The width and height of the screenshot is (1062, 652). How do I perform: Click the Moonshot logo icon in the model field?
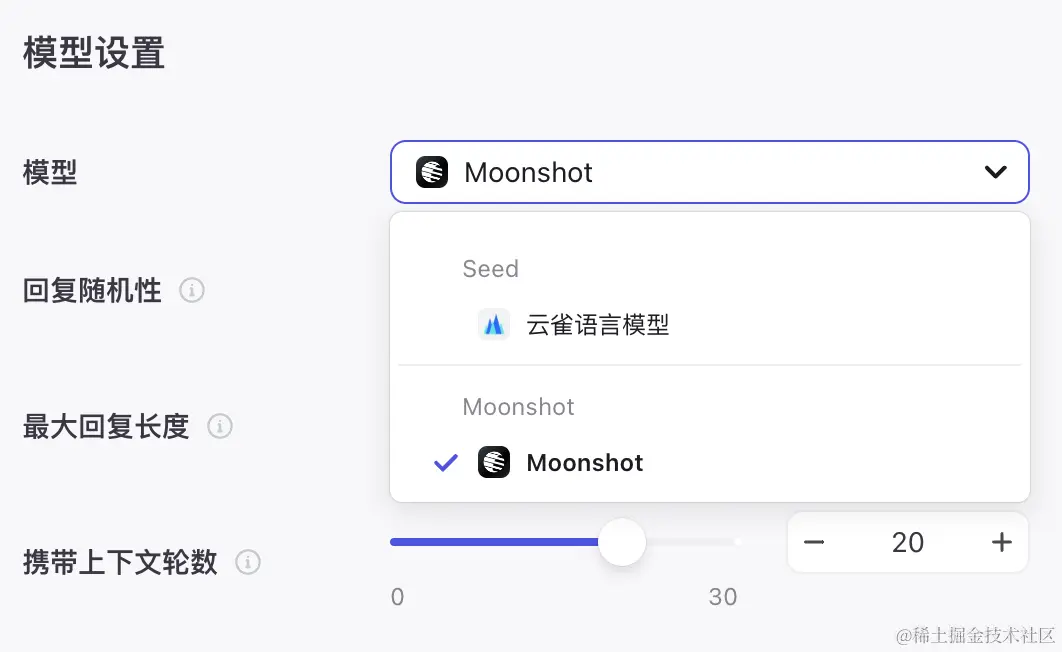pos(430,172)
